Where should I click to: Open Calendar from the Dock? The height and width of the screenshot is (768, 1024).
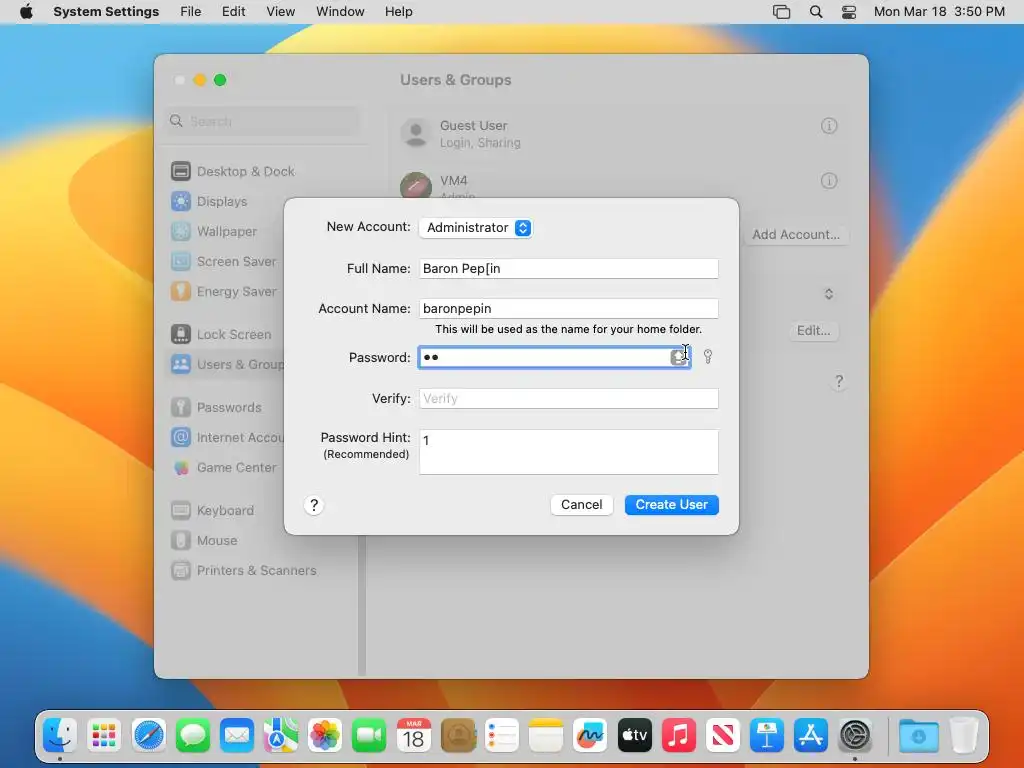click(413, 736)
